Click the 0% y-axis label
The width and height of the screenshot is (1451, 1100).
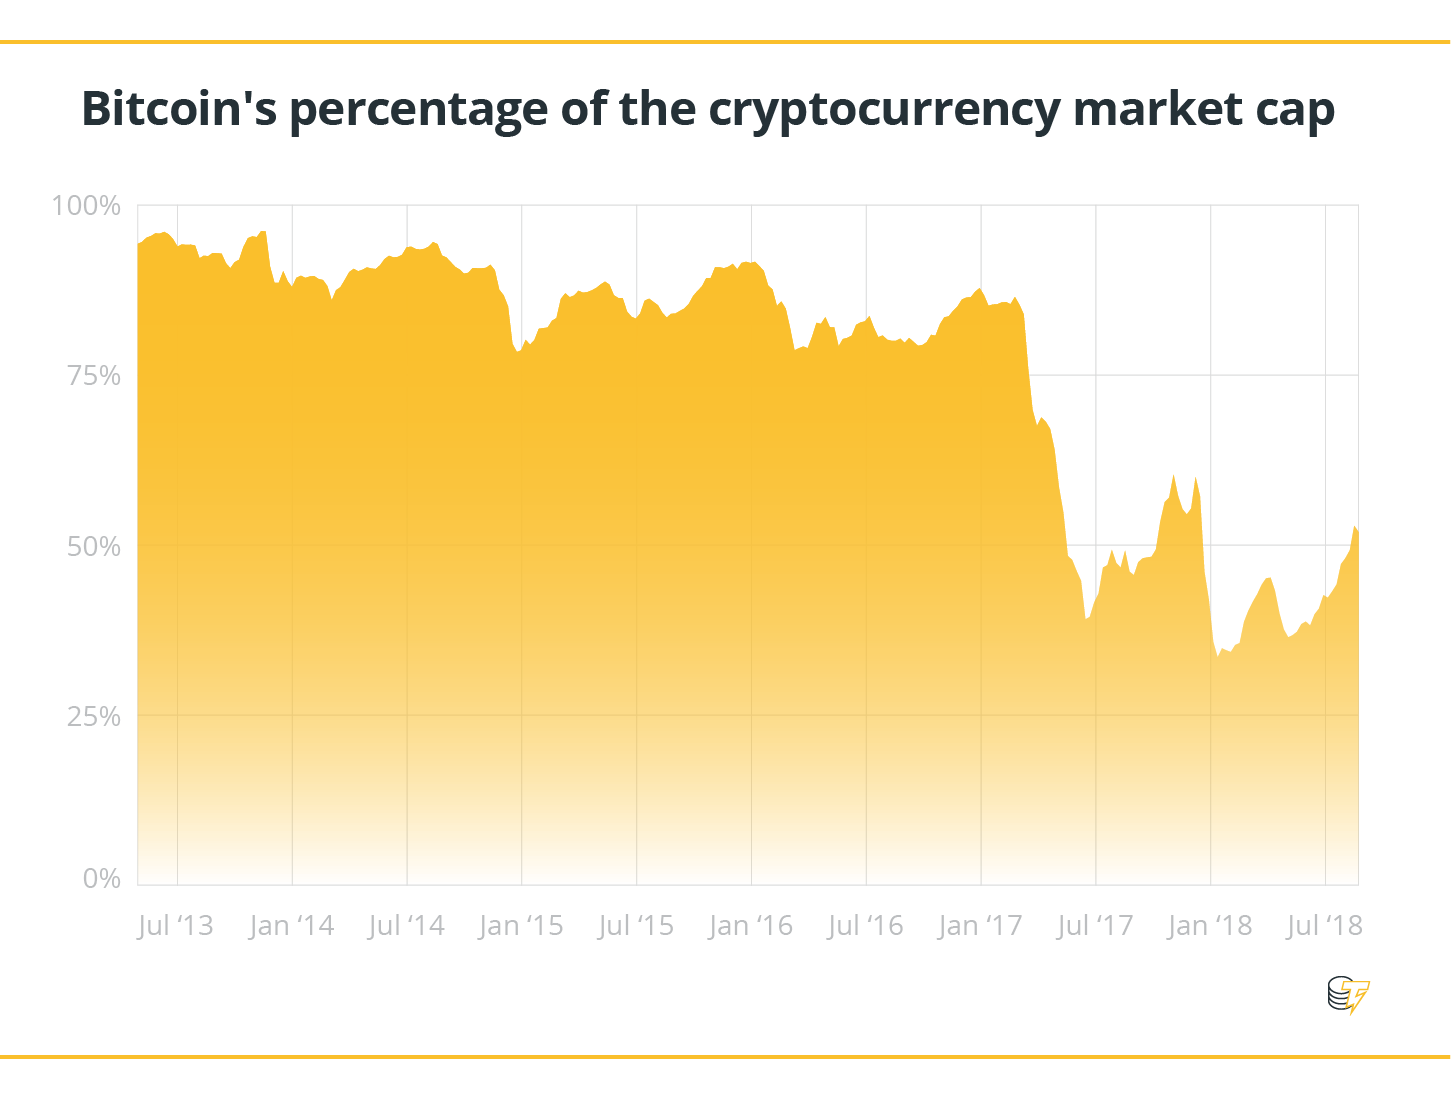pos(102,879)
